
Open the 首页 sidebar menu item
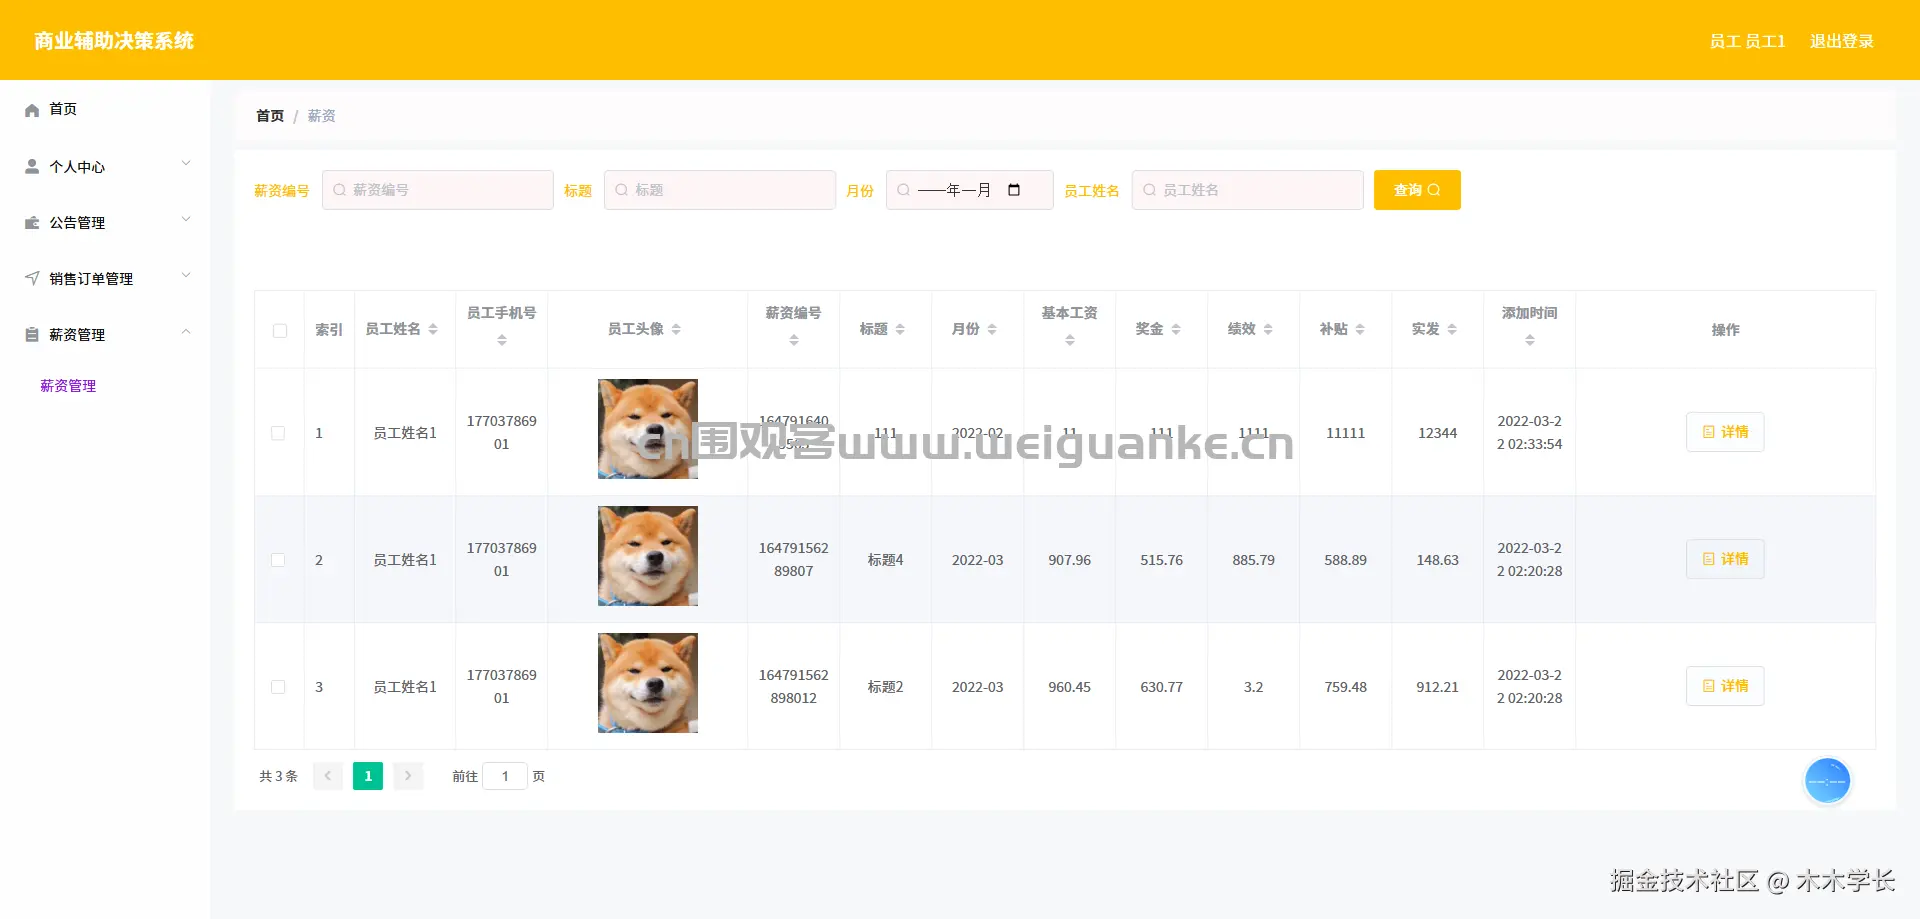pos(105,109)
